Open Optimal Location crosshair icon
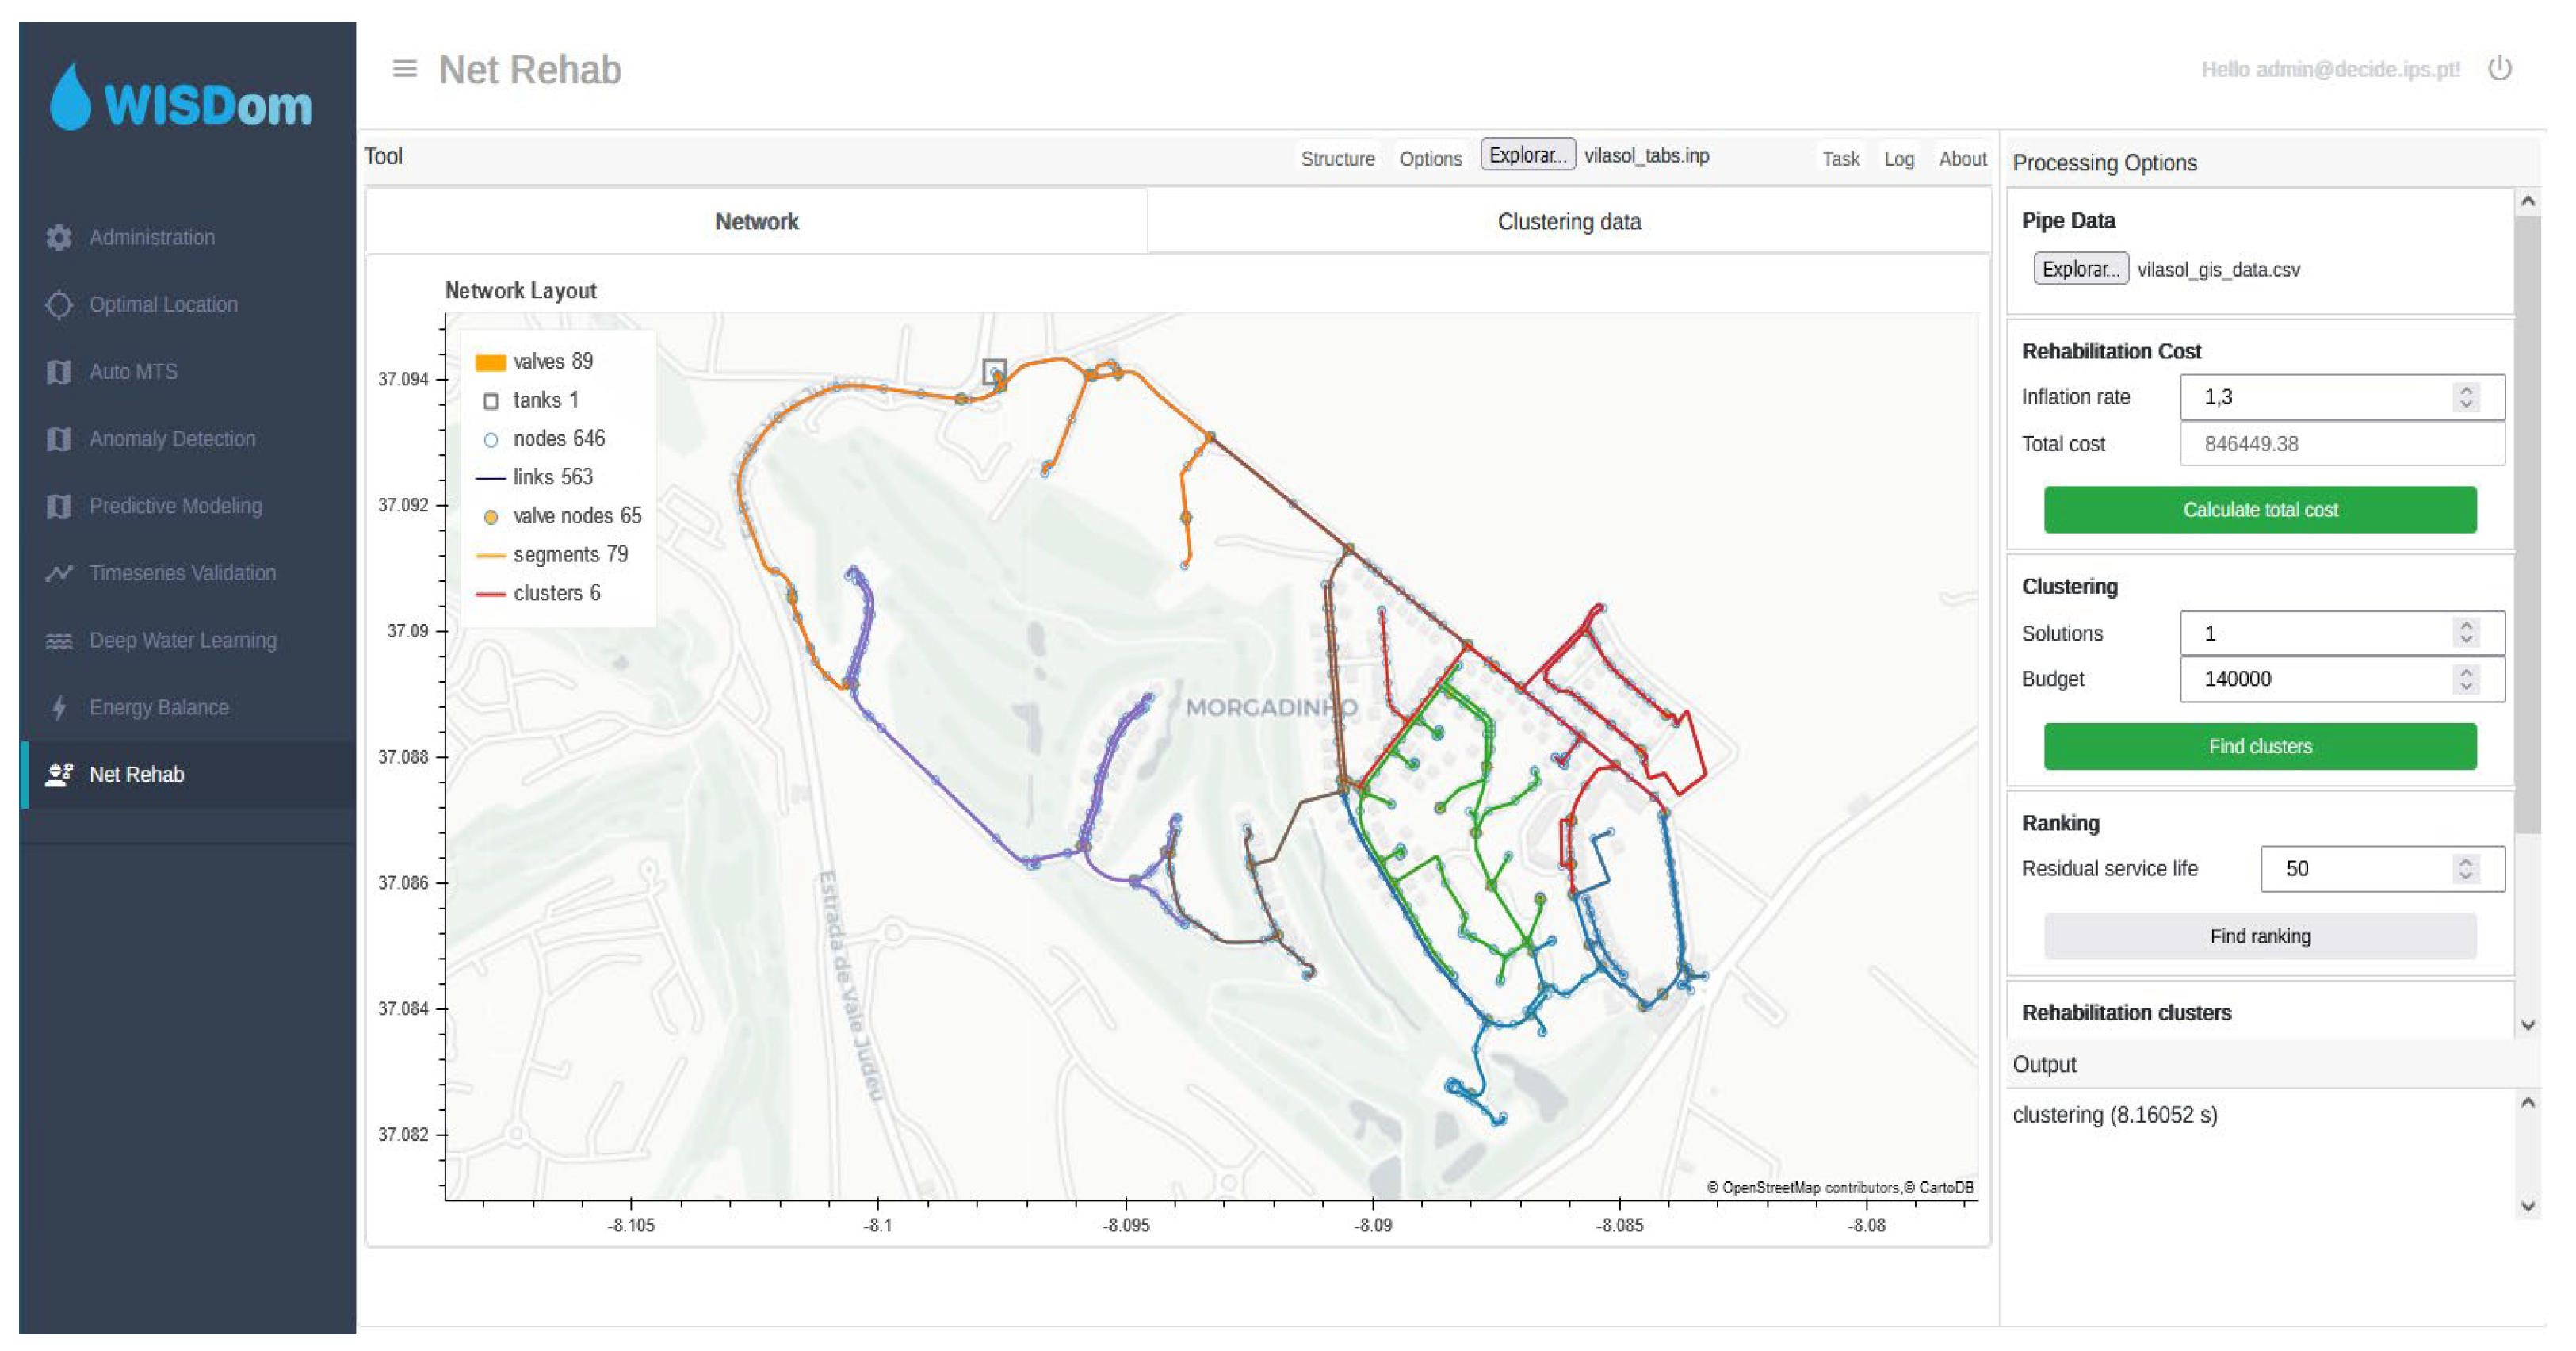 click(x=59, y=304)
